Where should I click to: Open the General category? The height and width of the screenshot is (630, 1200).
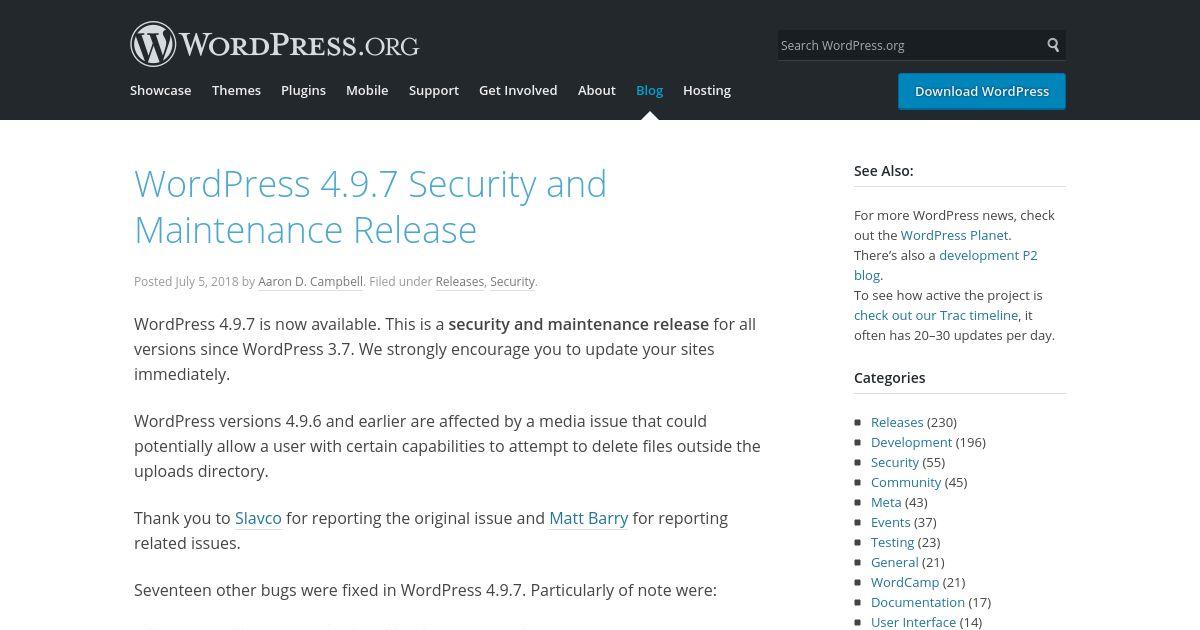[894, 562]
